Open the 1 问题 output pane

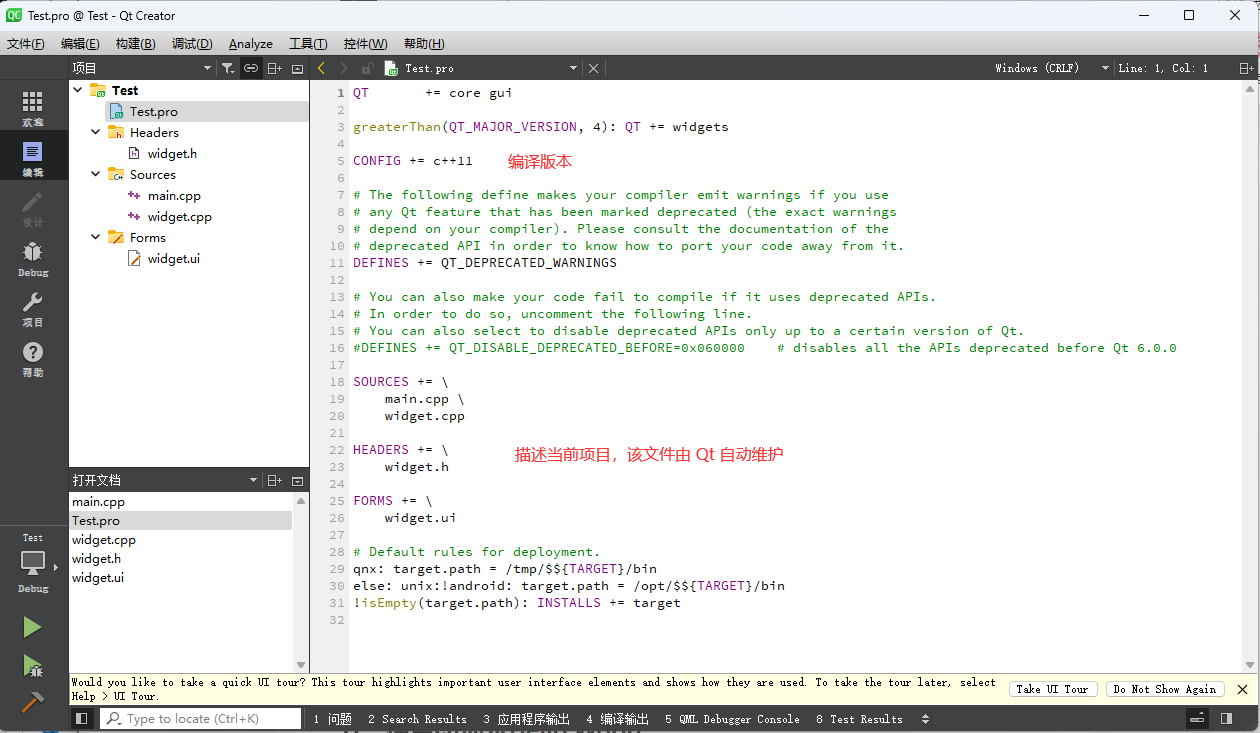(x=333, y=719)
